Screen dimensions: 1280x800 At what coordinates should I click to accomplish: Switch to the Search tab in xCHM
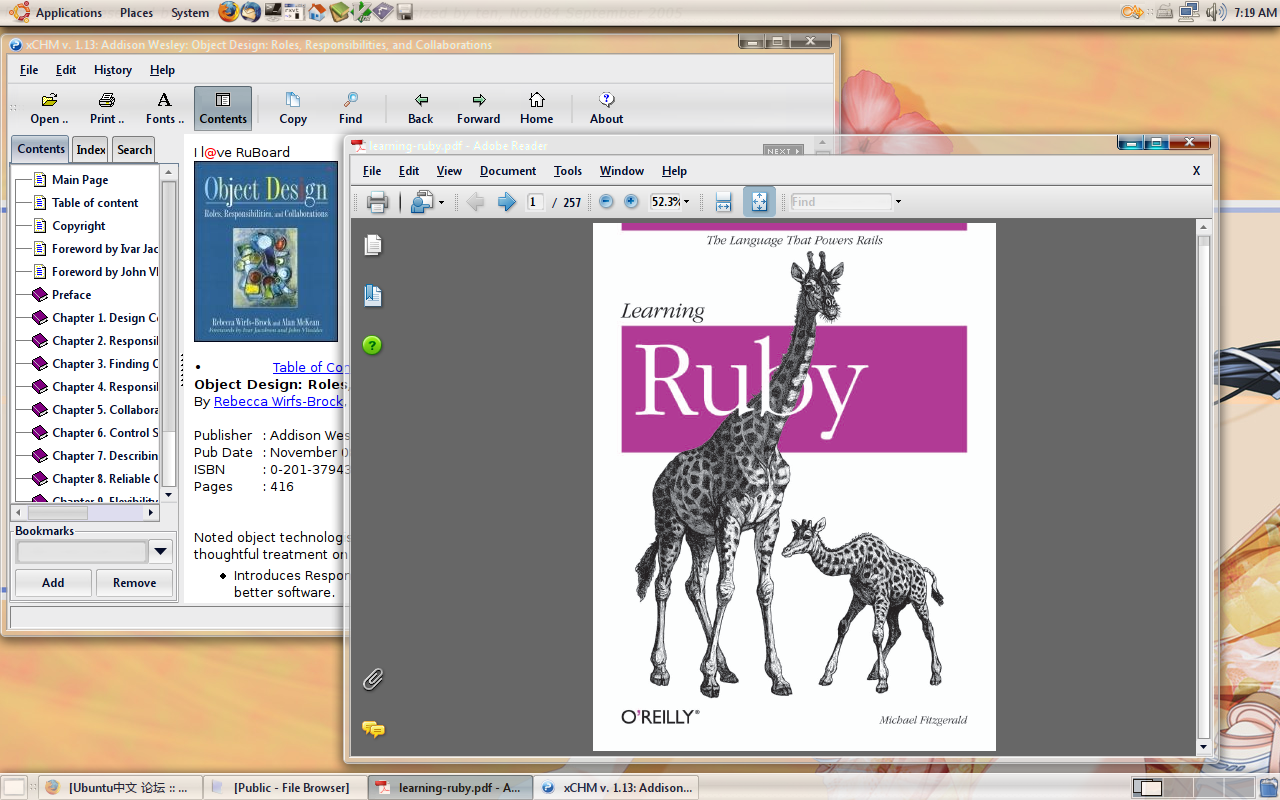click(134, 150)
